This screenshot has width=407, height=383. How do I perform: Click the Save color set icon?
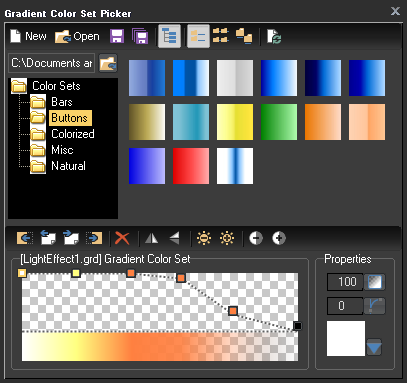click(x=117, y=36)
